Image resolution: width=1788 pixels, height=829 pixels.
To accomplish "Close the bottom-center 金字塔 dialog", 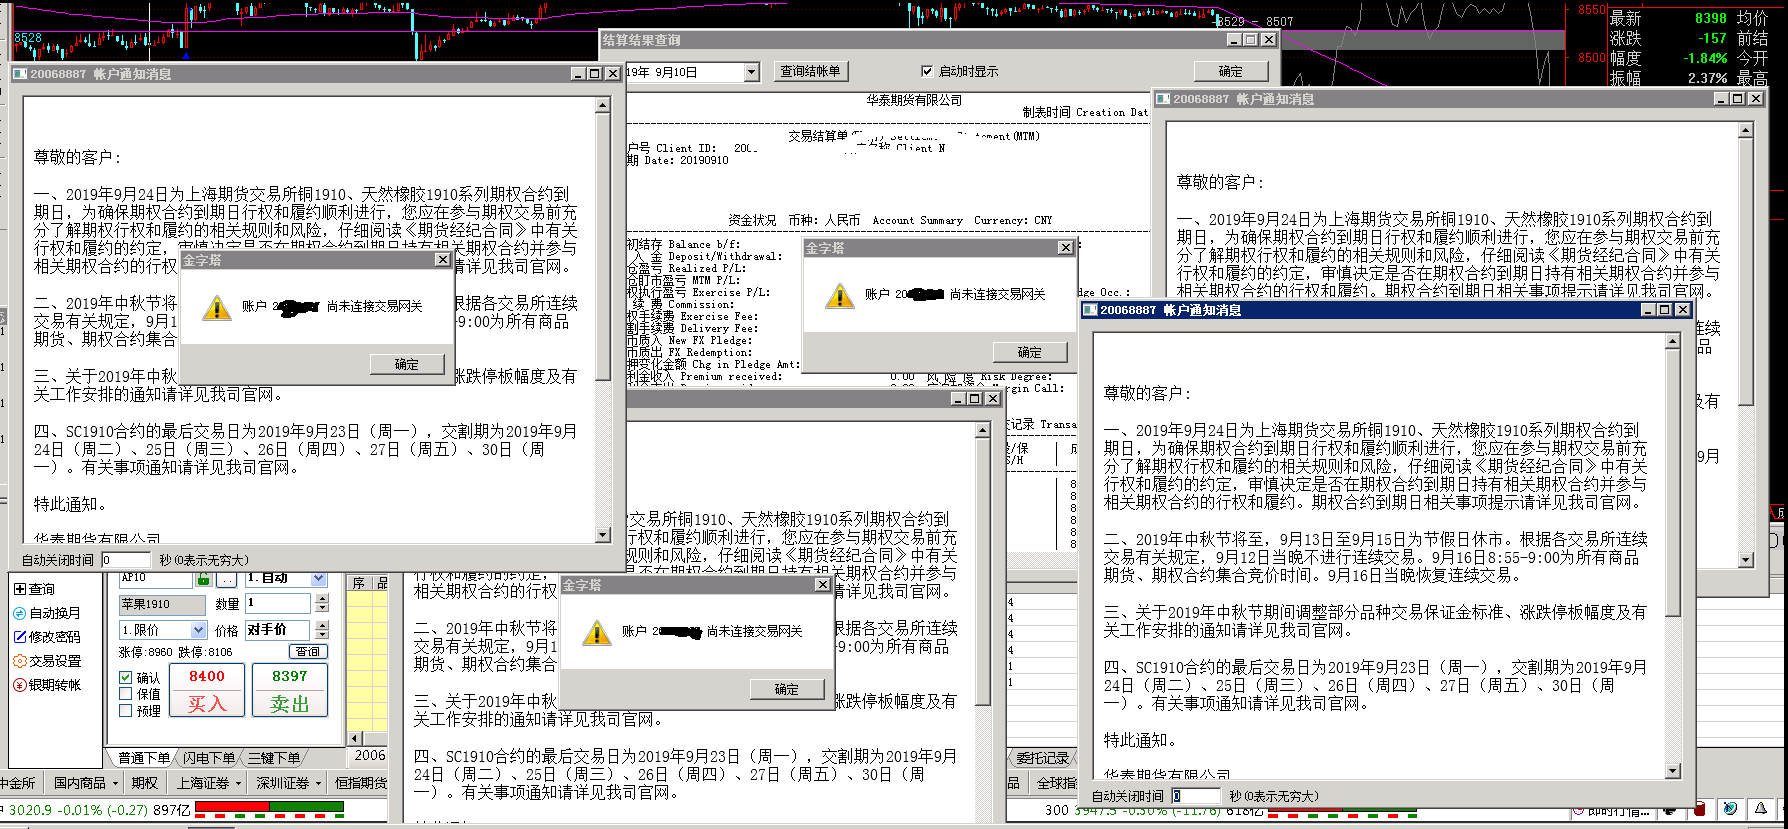I will [823, 585].
